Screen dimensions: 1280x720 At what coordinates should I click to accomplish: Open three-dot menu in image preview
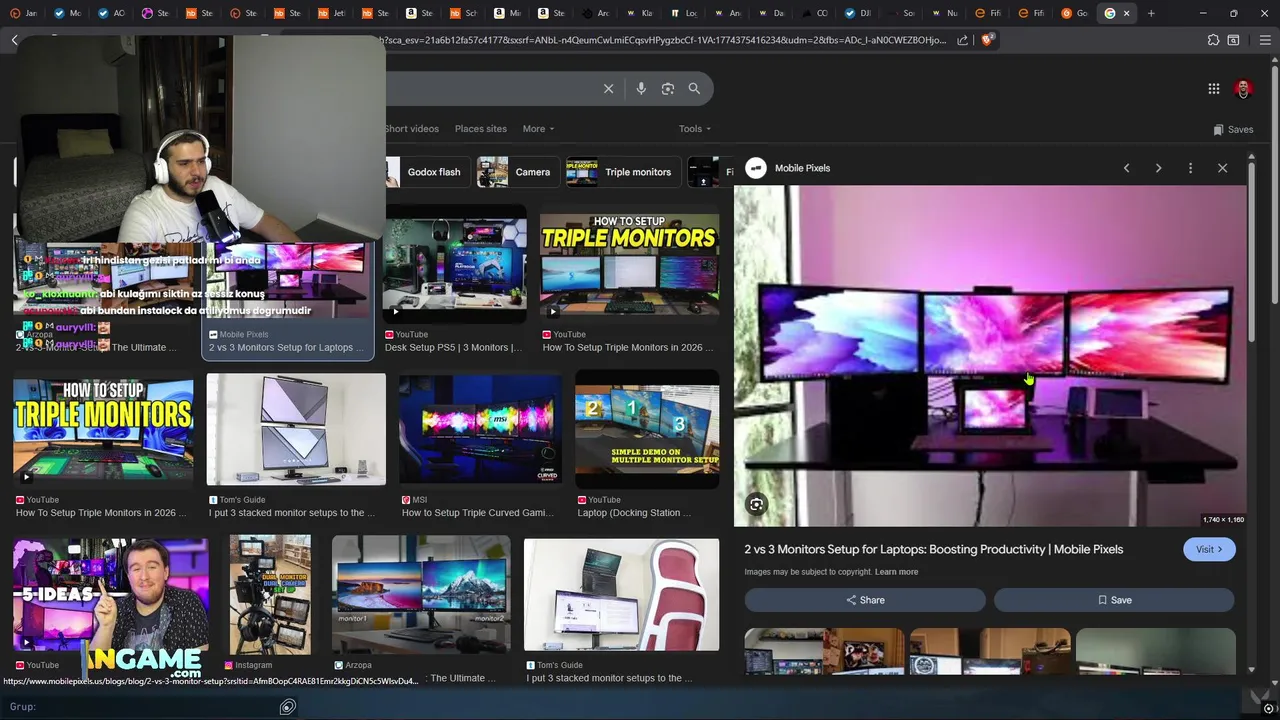coord(1190,168)
